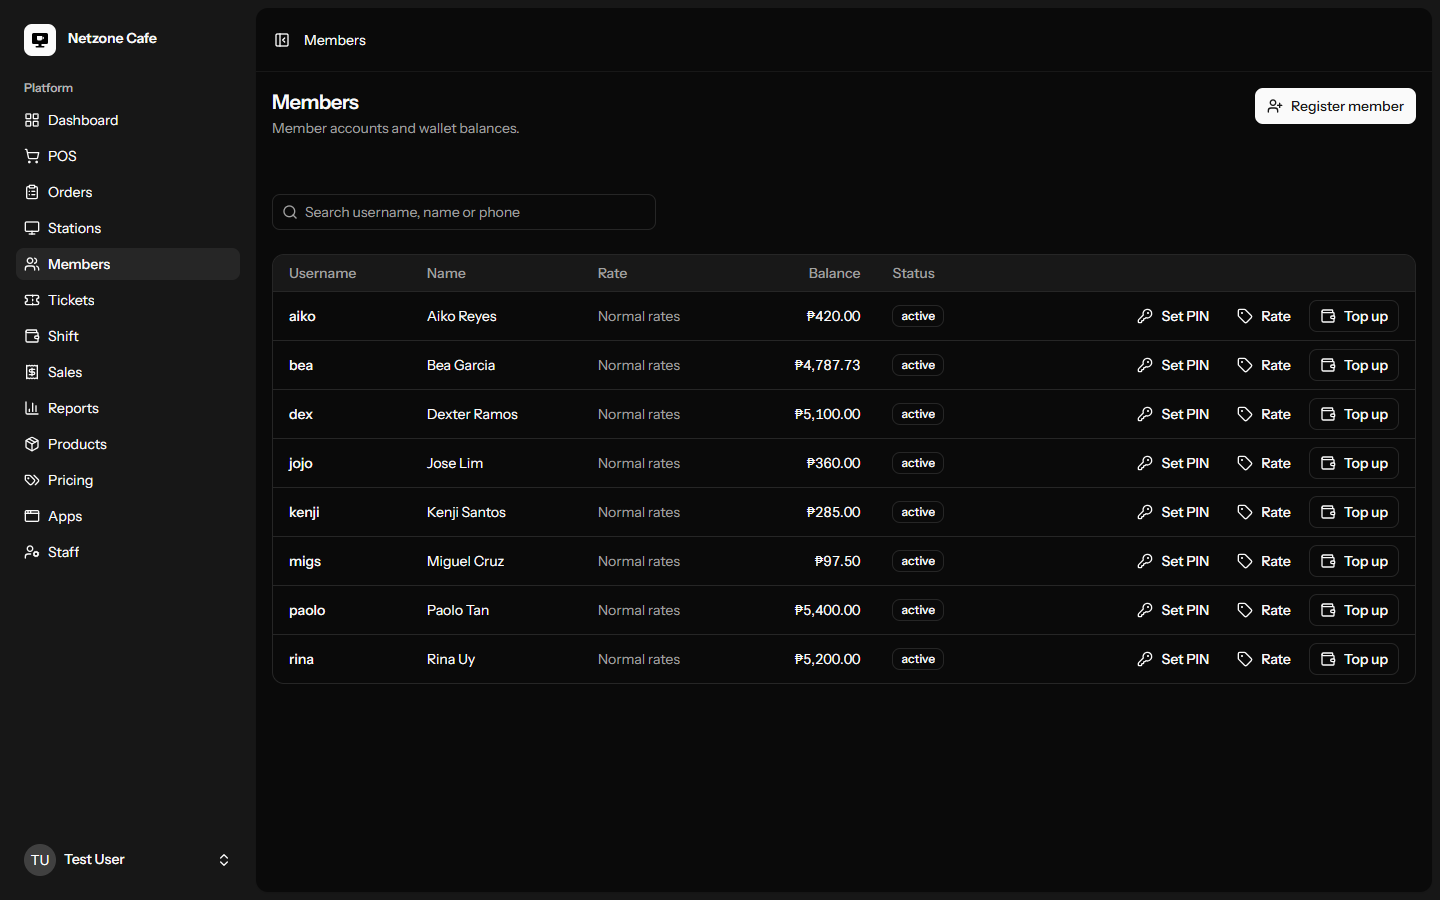This screenshot has width=1440, height=900.
Task: Click active status badge for paolo
Action: point(918,610)
